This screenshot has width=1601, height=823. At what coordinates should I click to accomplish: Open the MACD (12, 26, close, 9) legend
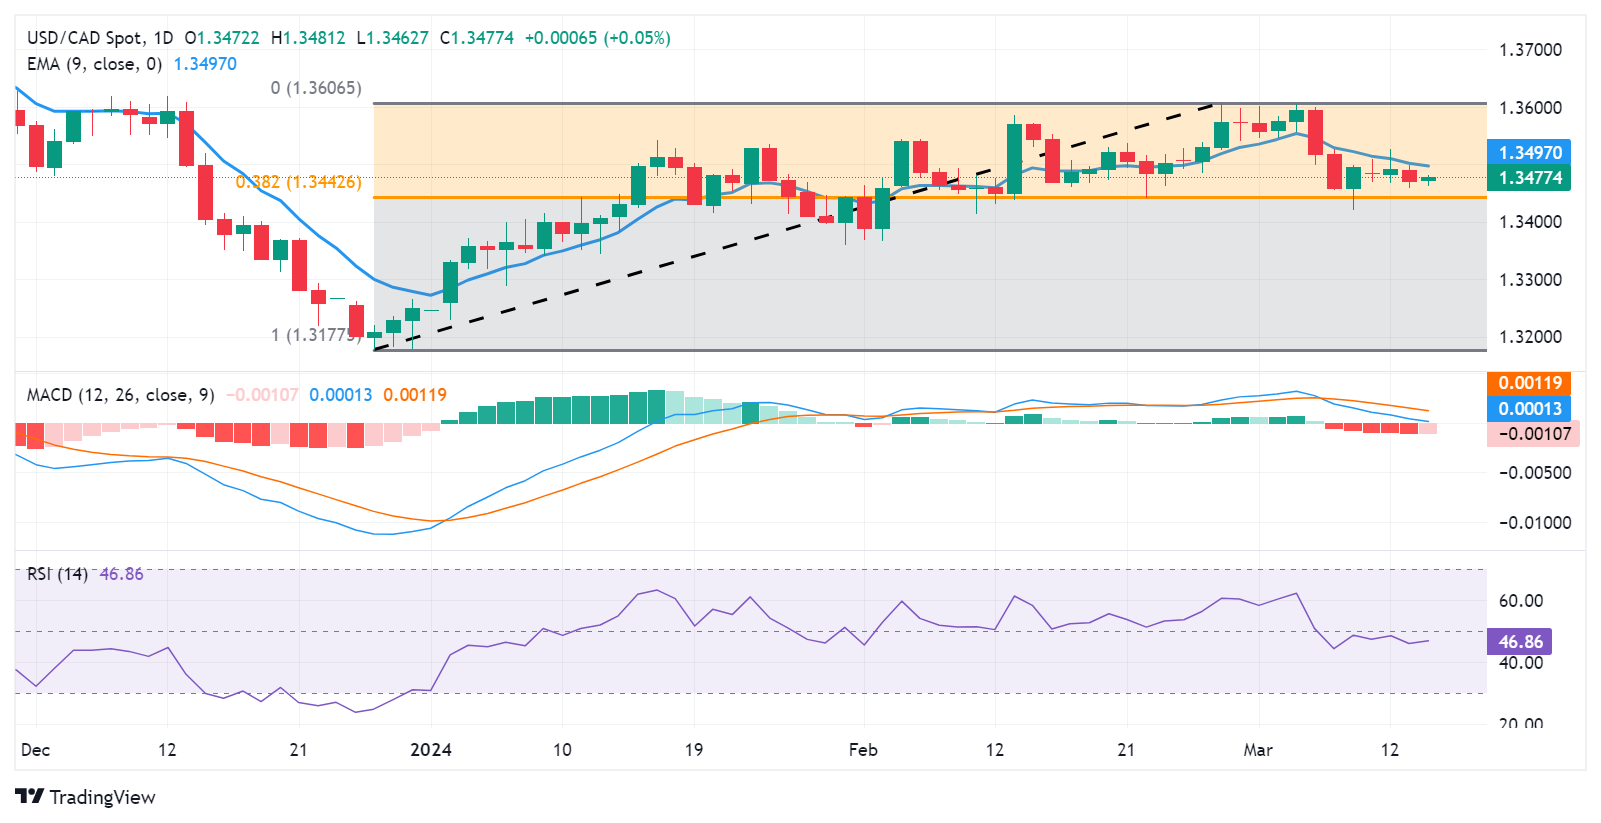(x=120, y=395)
